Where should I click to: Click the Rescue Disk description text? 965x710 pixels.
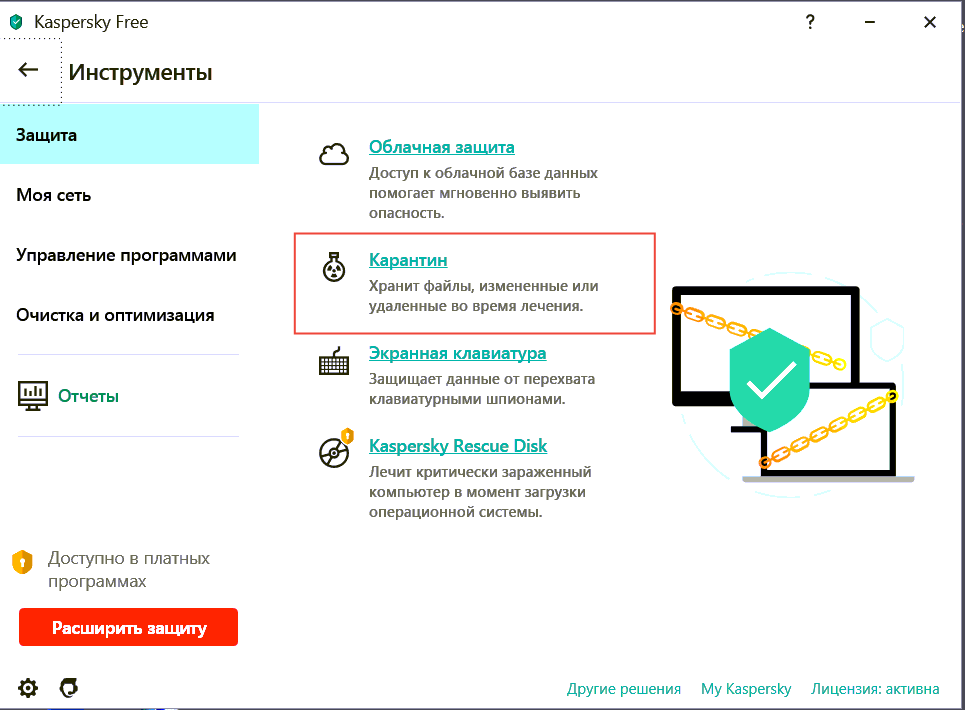(480, 492)
